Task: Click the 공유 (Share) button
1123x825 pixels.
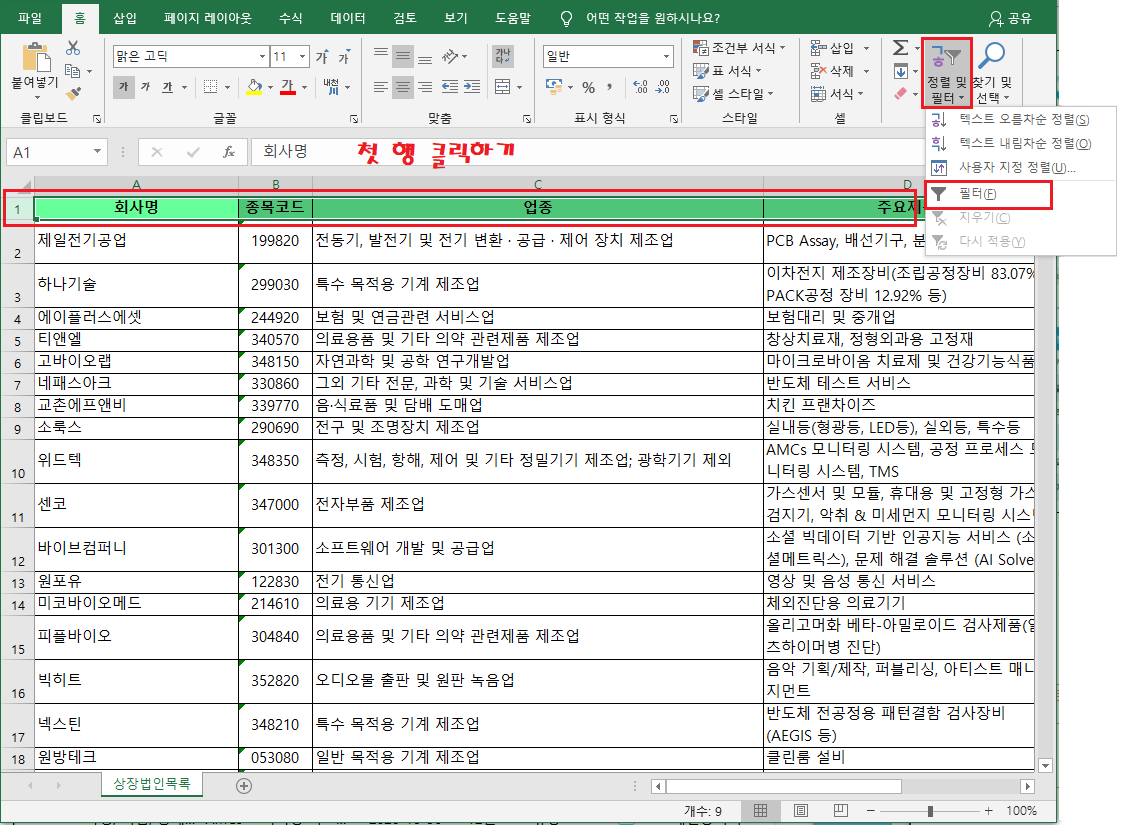Action: pyautogui.click(x=1011, y=19)
